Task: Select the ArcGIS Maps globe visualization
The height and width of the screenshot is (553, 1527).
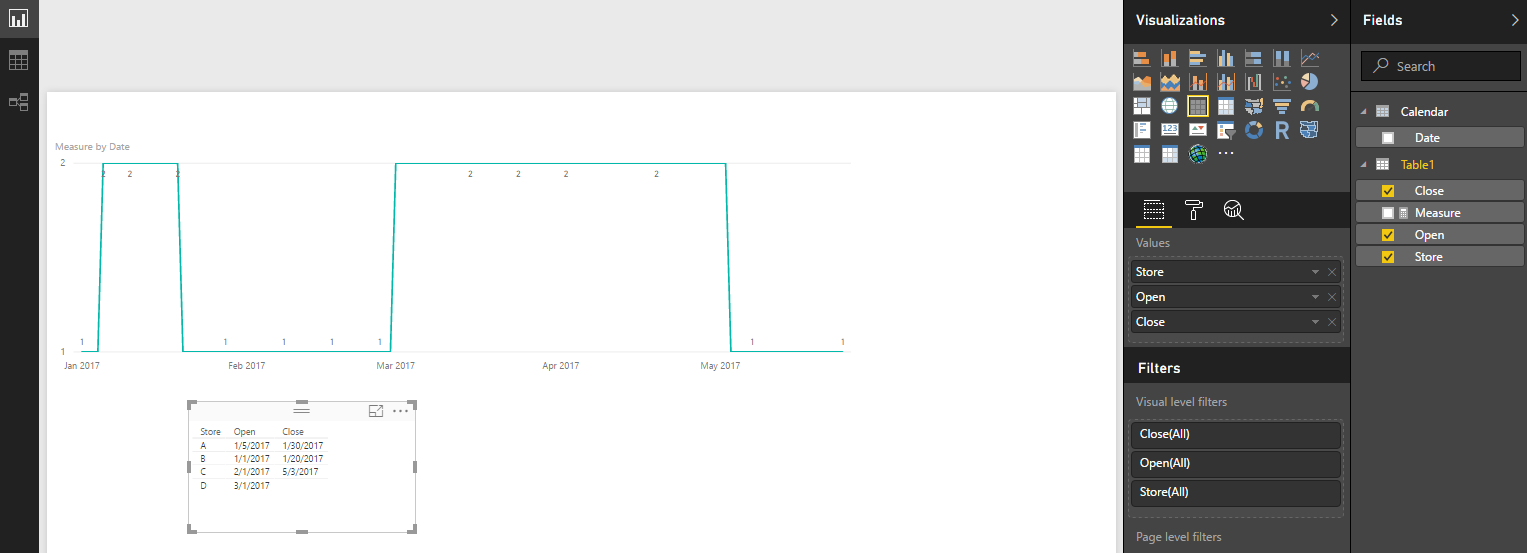Action: pyautogui.click(x=1198, y=154)
